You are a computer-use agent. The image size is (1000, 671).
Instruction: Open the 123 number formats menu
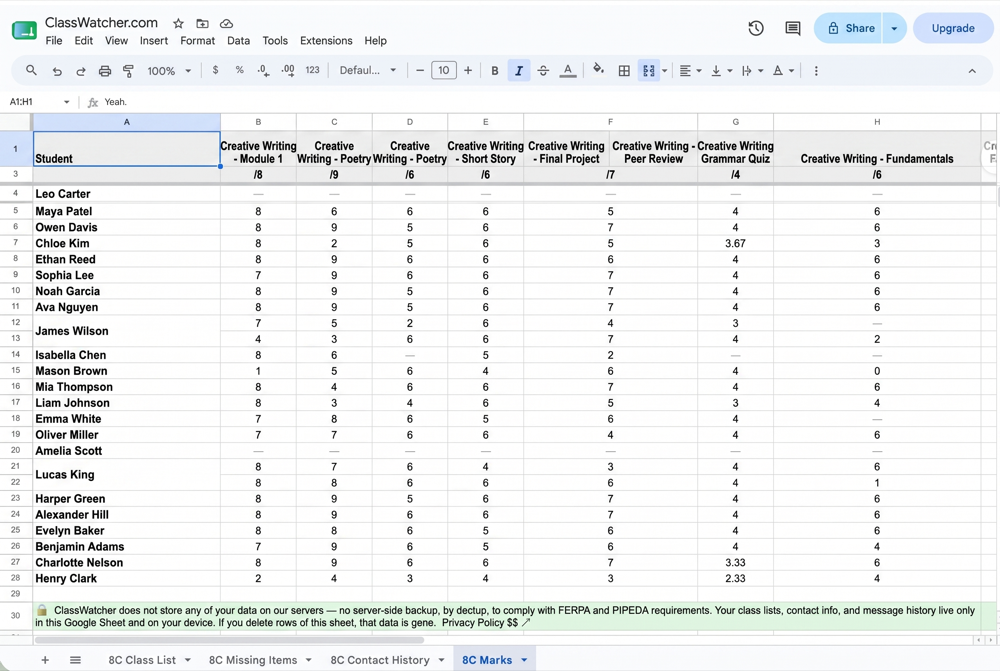pyautogui.click(x=312, y=70)
